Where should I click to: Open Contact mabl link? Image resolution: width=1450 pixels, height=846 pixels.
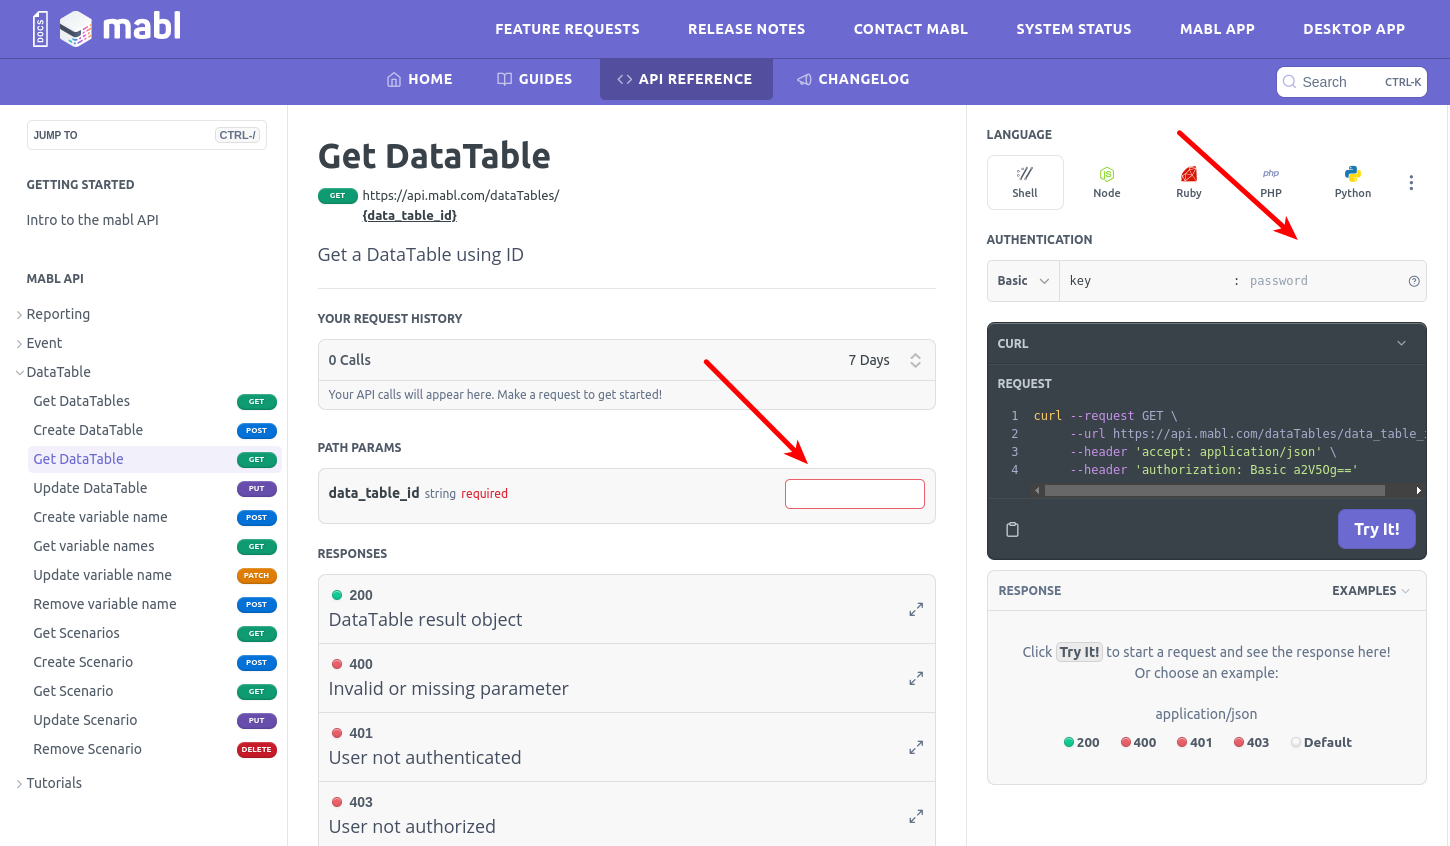click(911, 29)
